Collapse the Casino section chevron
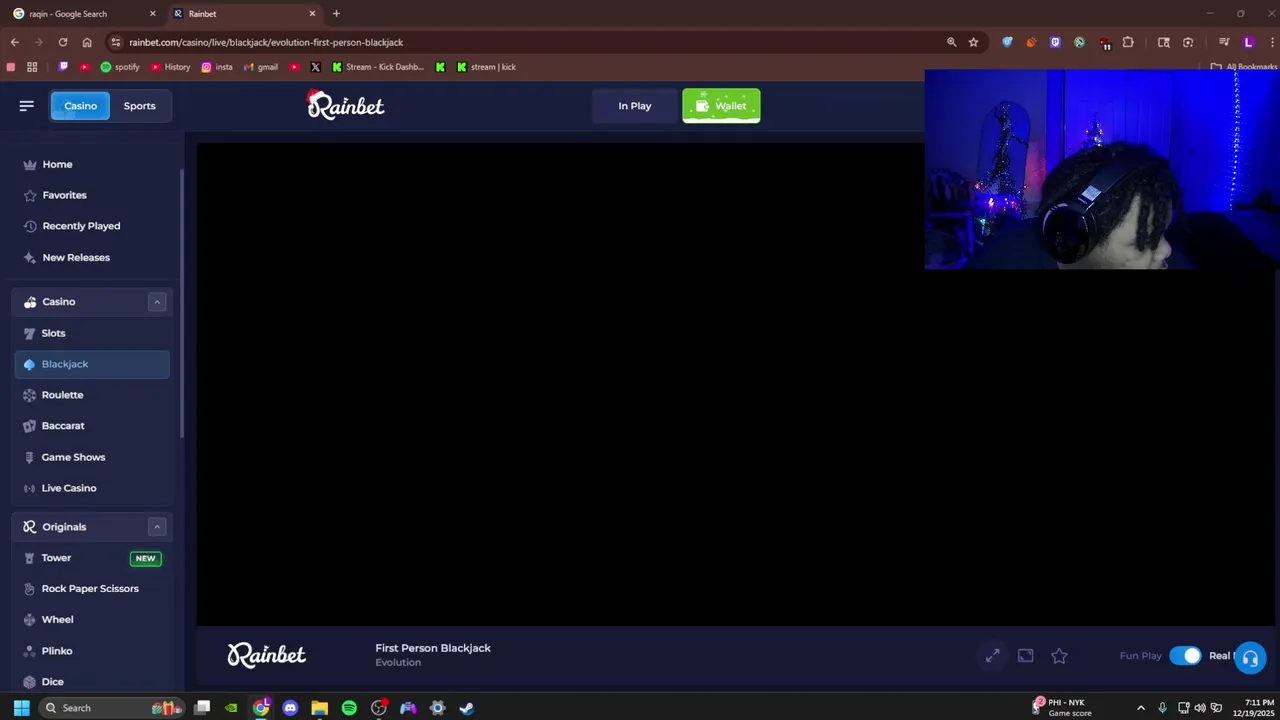1280x720 pixels. (x=157, y=302)
